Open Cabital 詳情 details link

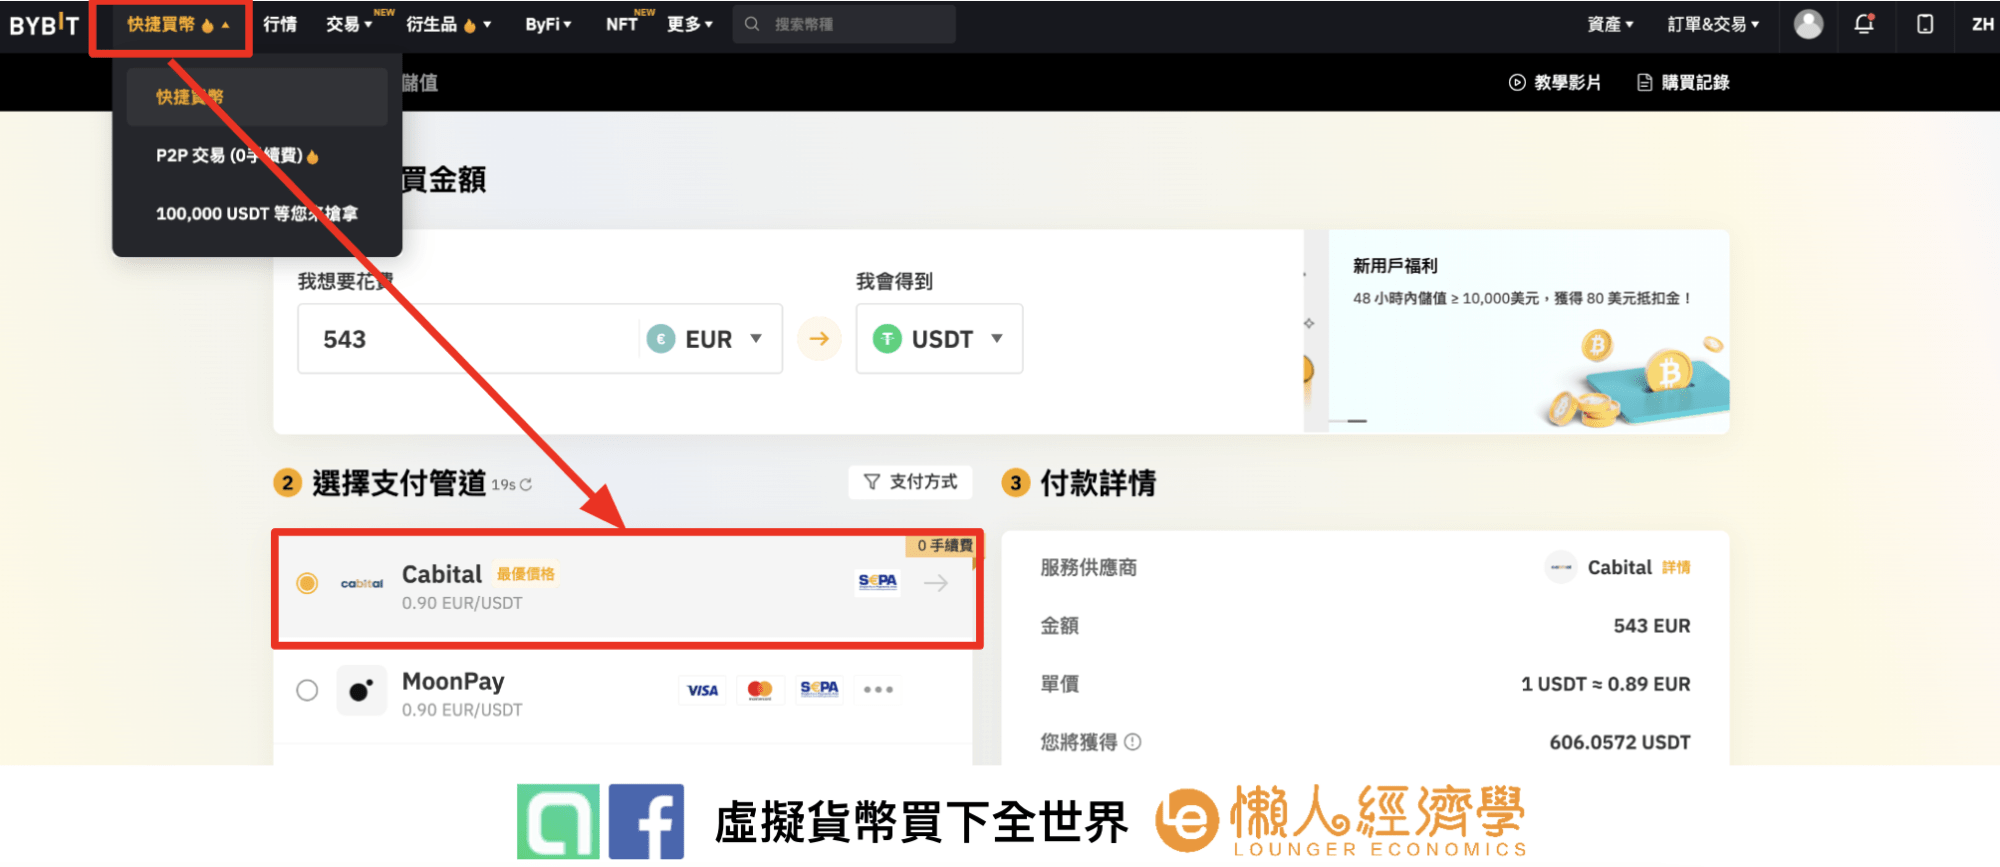pyautogui.click(x=1676, y=568)
